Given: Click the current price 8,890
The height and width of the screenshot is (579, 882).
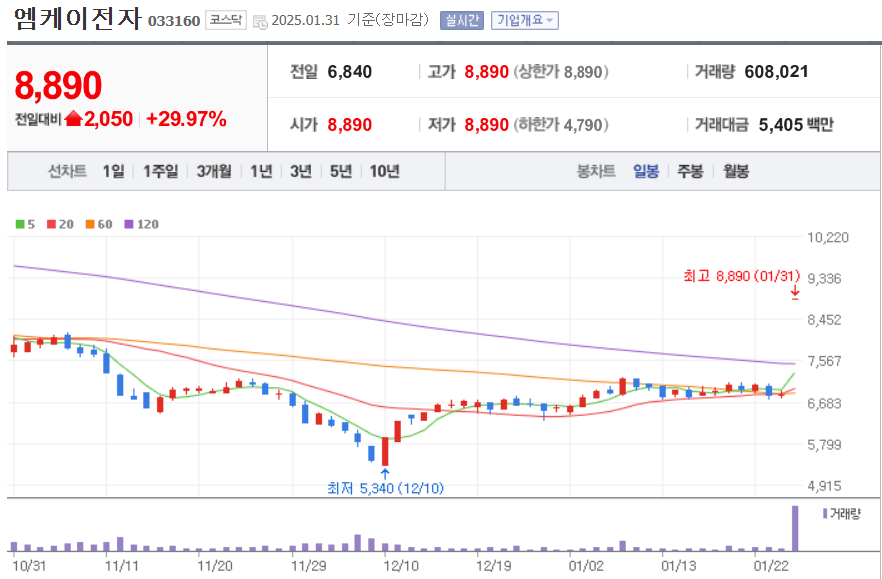Looking at the screenshot, I should [x=58, y=86].
